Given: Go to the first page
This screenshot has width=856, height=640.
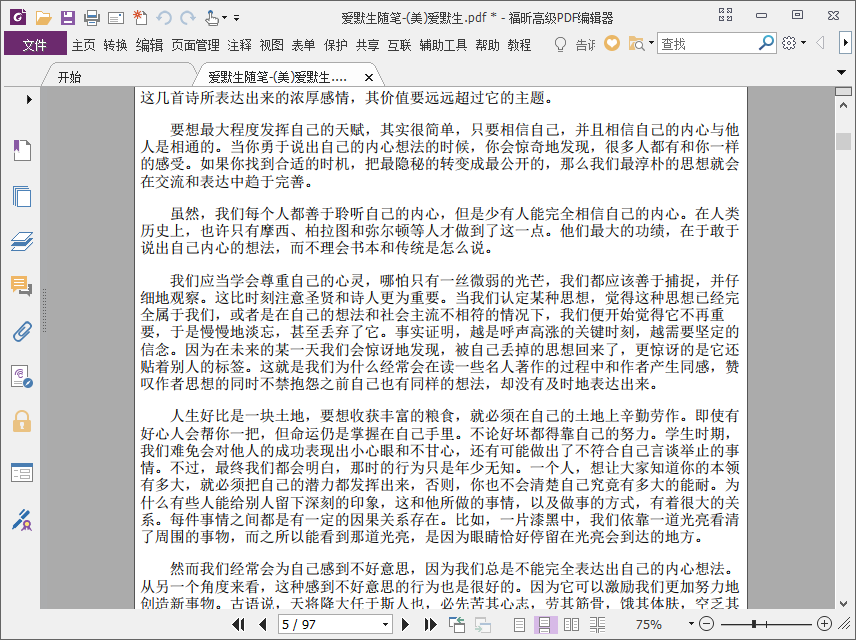Looking at the screenshot, I should tap(238, 624).
